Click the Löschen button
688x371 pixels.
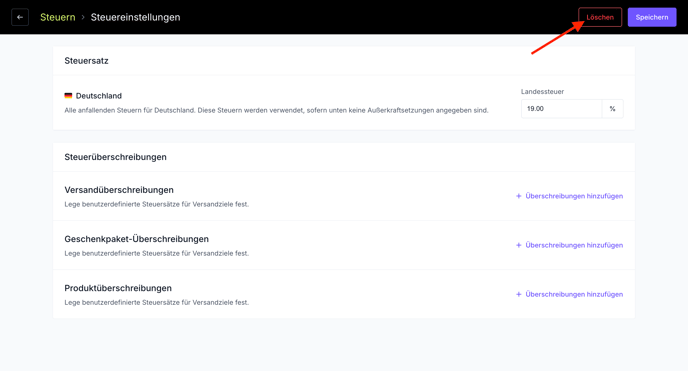point(600,17)
